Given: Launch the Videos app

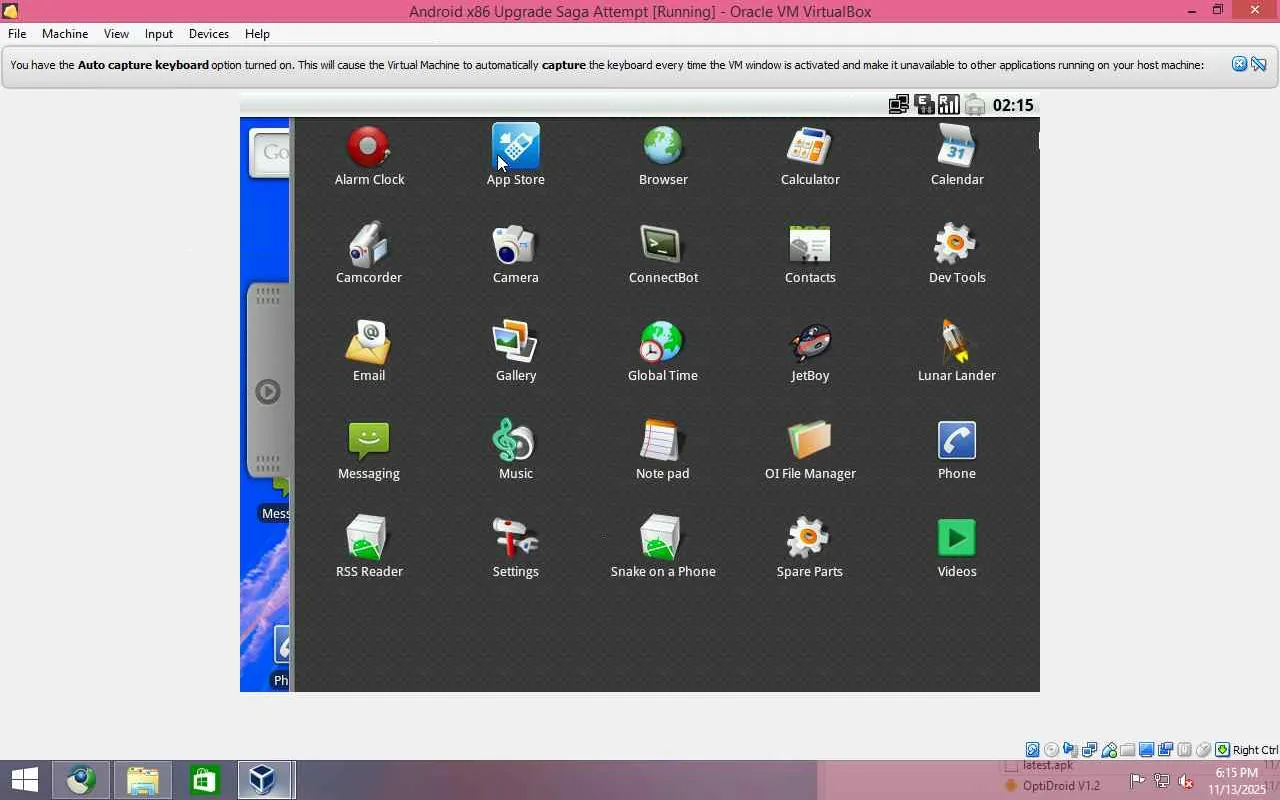Looking at the screenshot, I should click(x=957, y=548).
